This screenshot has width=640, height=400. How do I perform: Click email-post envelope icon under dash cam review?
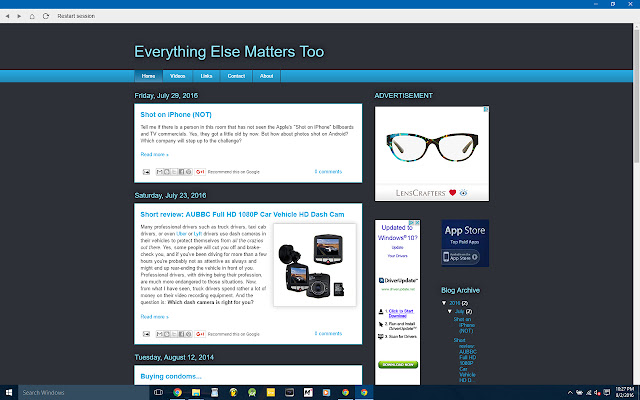(x=146, y=334)
